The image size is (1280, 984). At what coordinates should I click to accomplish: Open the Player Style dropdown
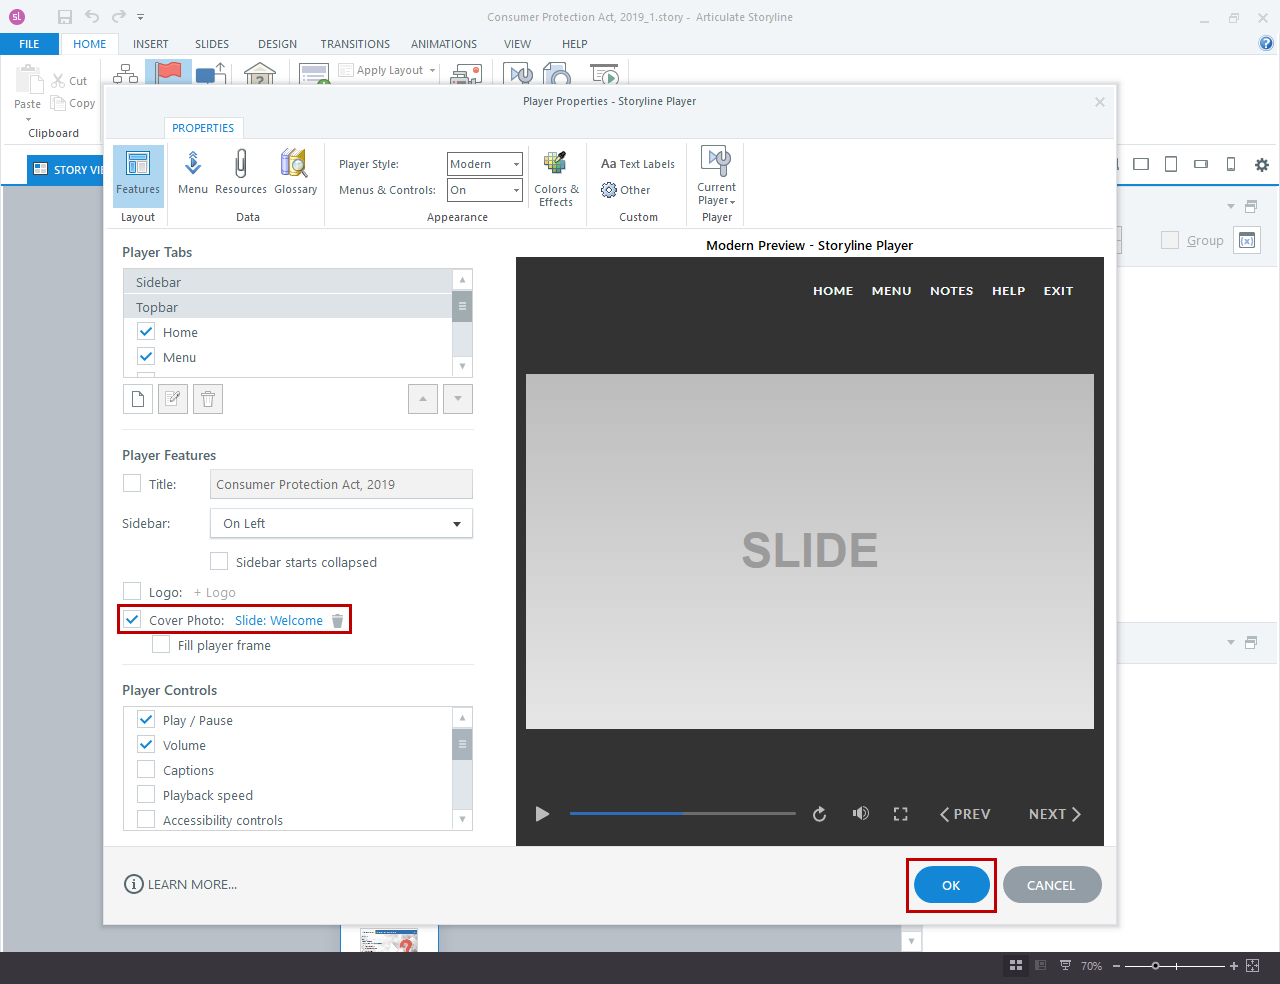[485, 164]
